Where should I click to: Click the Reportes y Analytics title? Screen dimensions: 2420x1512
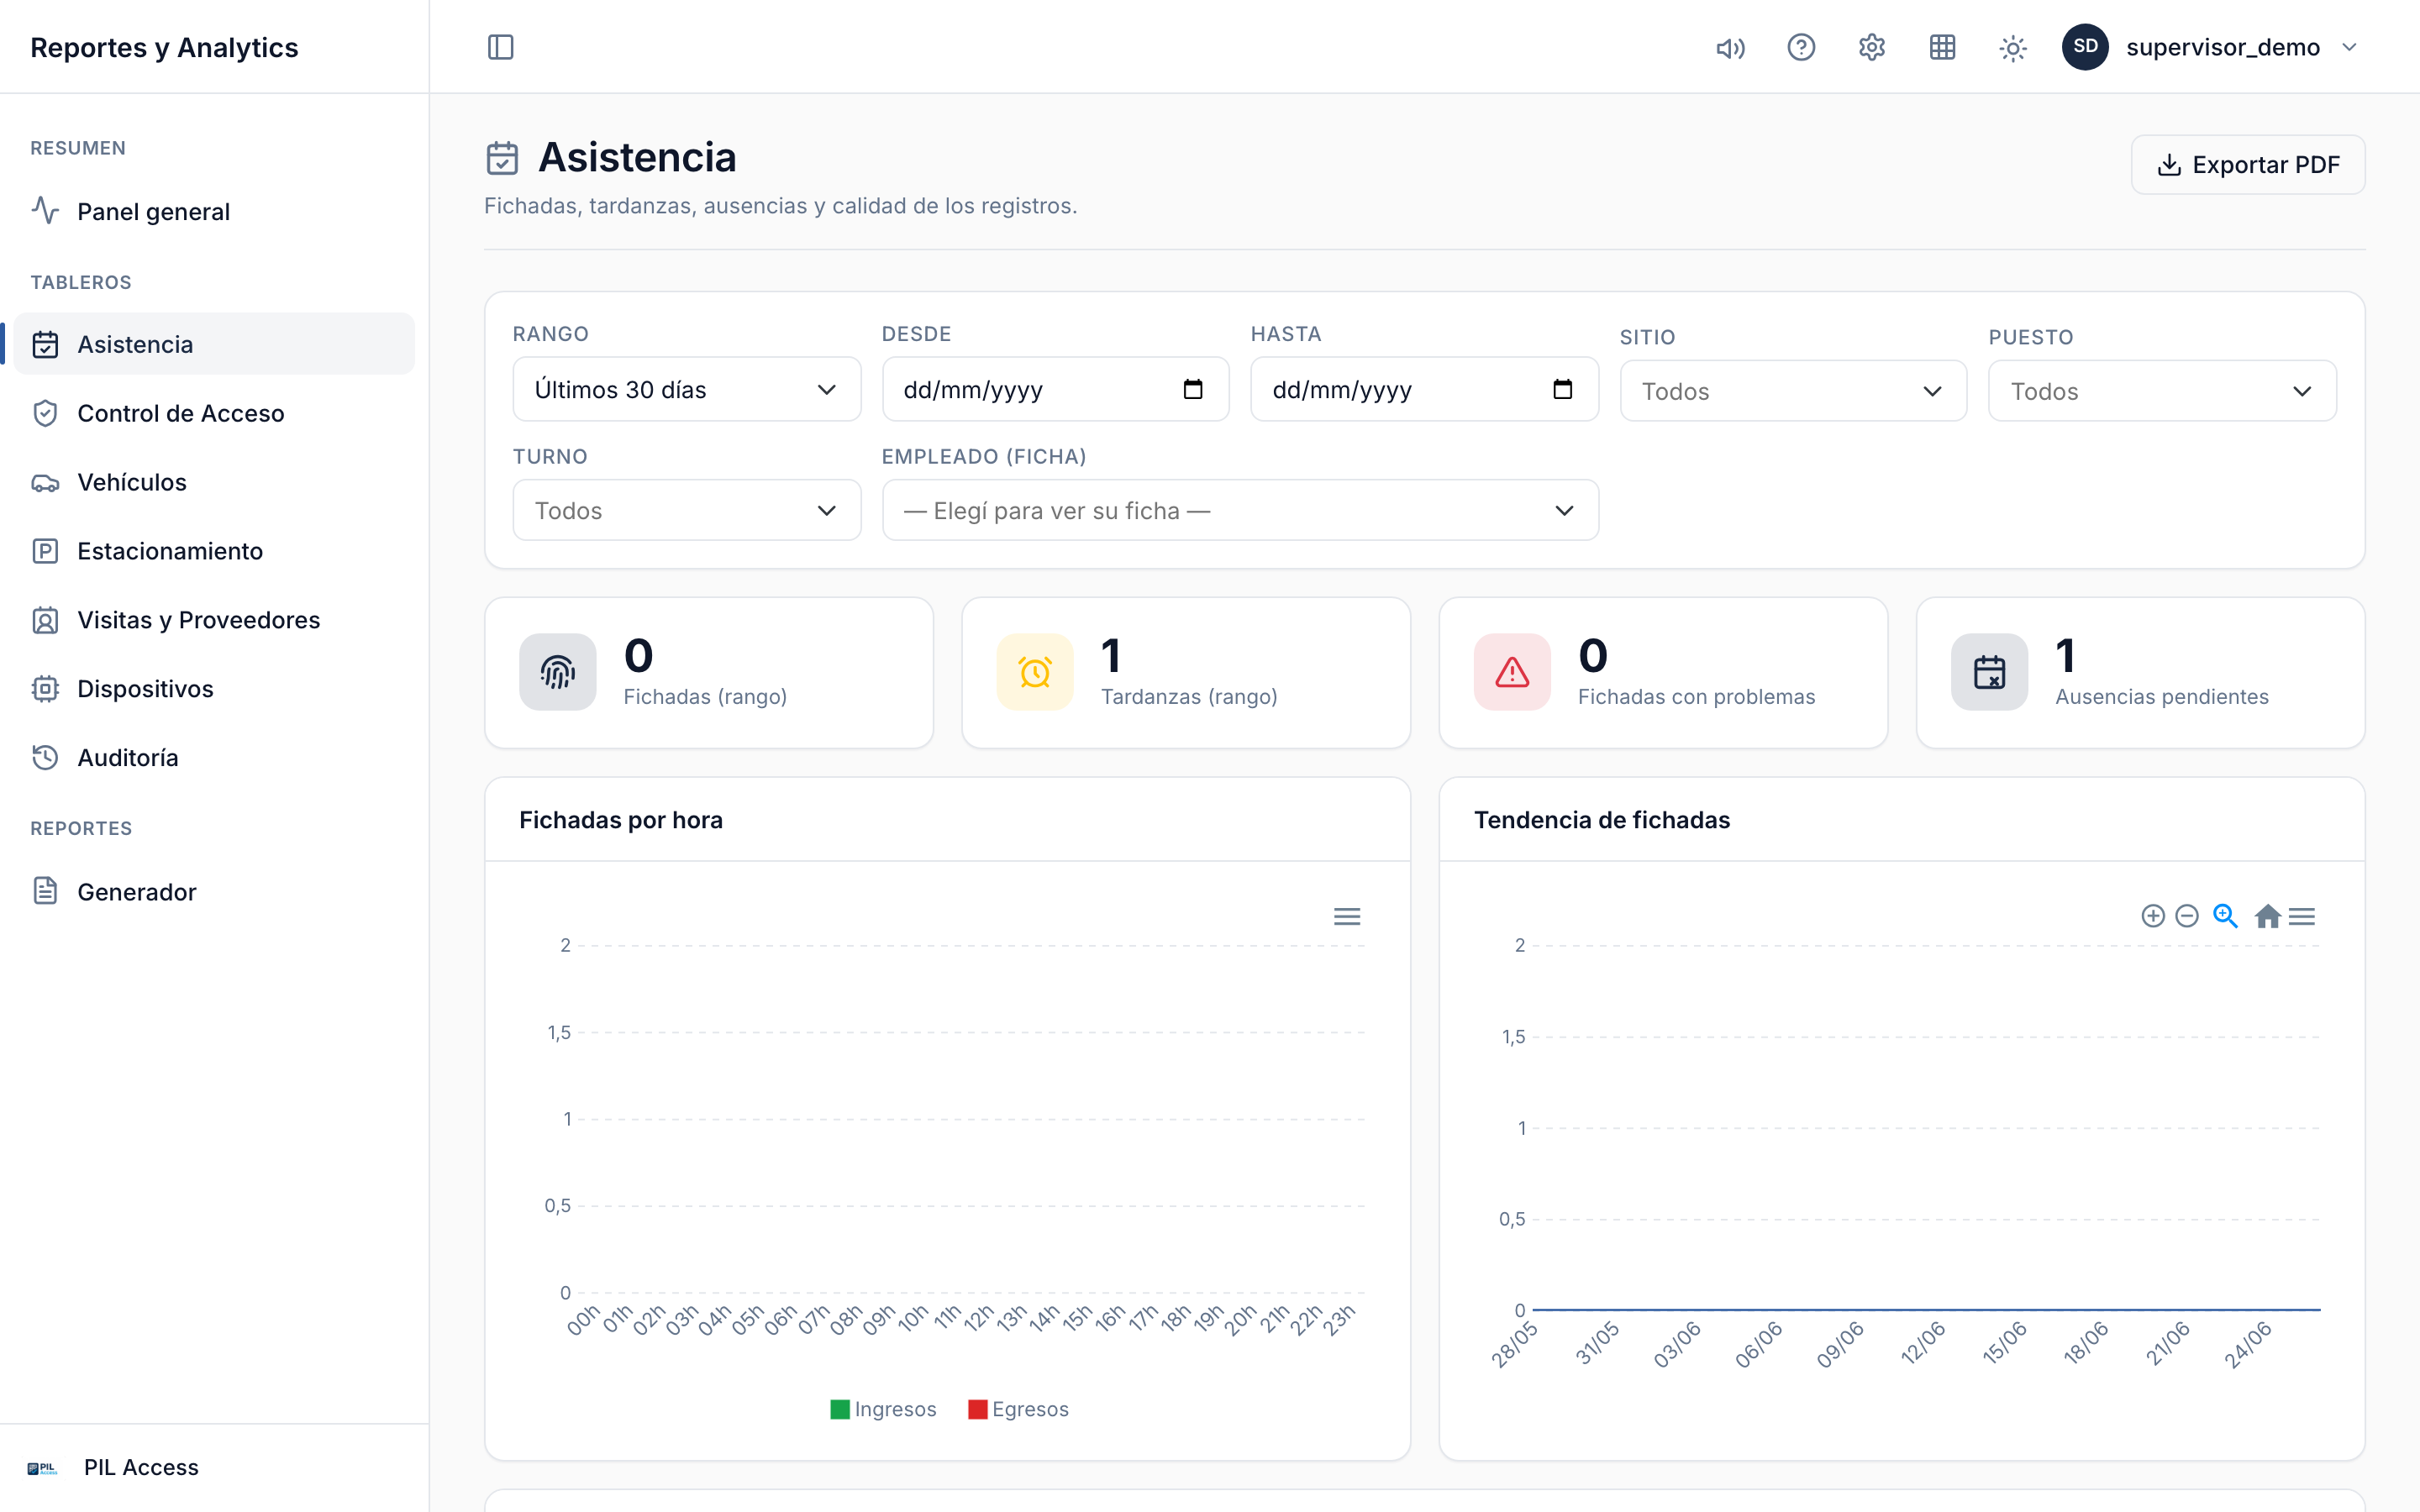pos(164,47)
